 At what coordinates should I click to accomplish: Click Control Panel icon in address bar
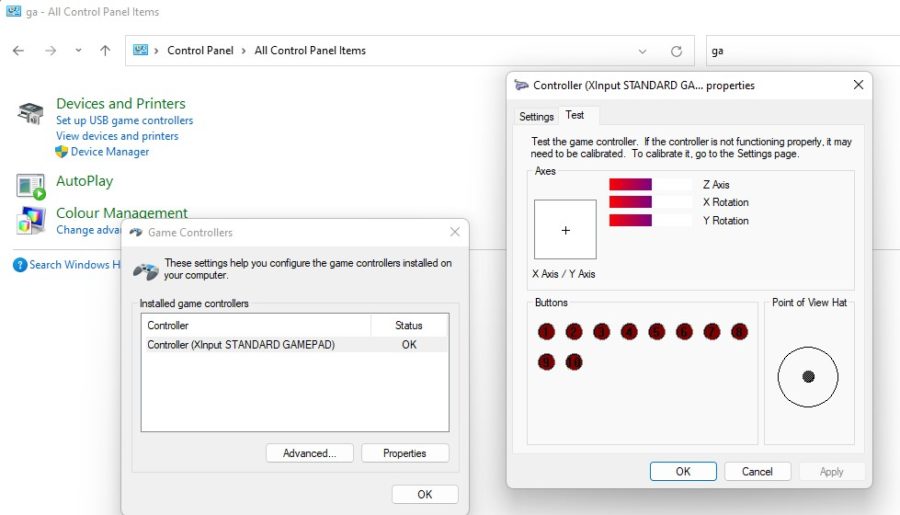141,50
